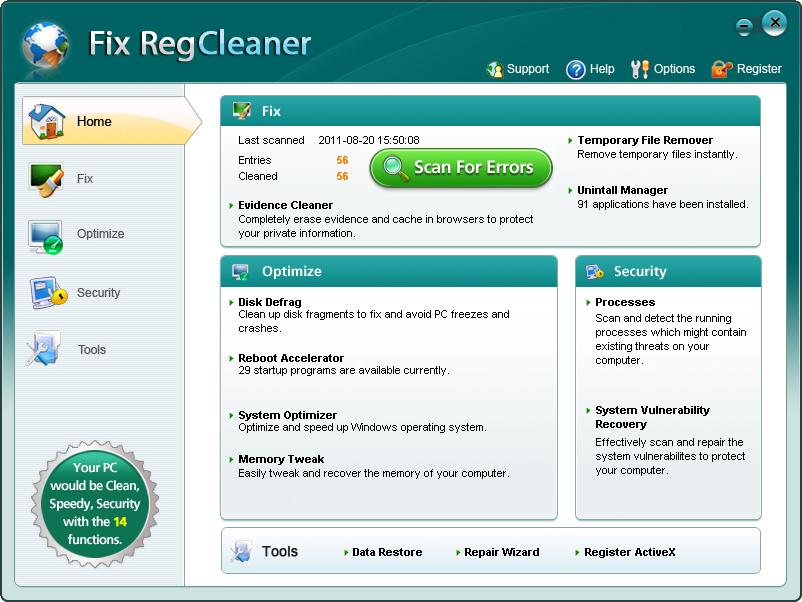
Task: Open Help via question mark icon
Action: click(x=575, y=69)
